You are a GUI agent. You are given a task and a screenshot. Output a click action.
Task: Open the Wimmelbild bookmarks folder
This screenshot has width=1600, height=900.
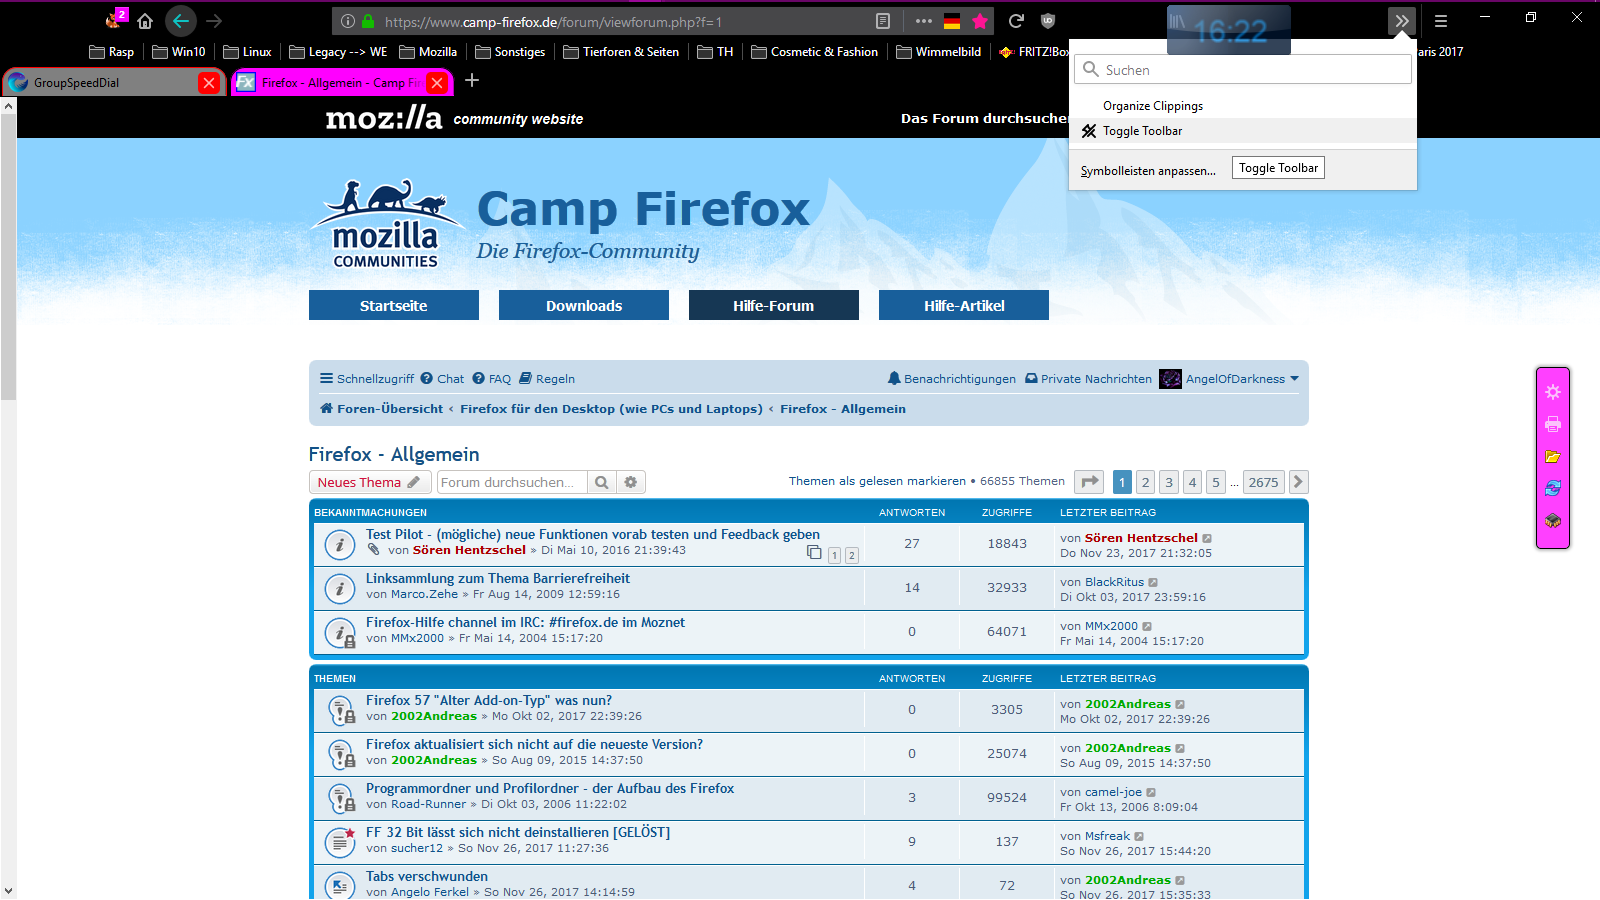coord(938,52)
